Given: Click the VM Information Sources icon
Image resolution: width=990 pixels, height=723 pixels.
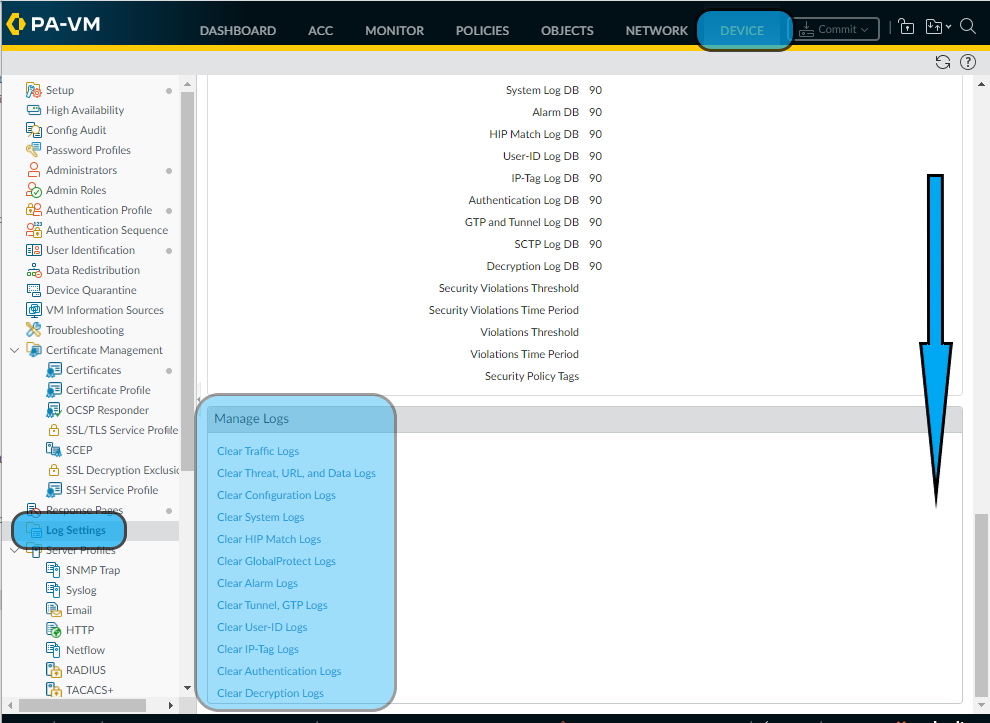Looking at the screenshot, I should pyautogui.click(x=33, y=310).
